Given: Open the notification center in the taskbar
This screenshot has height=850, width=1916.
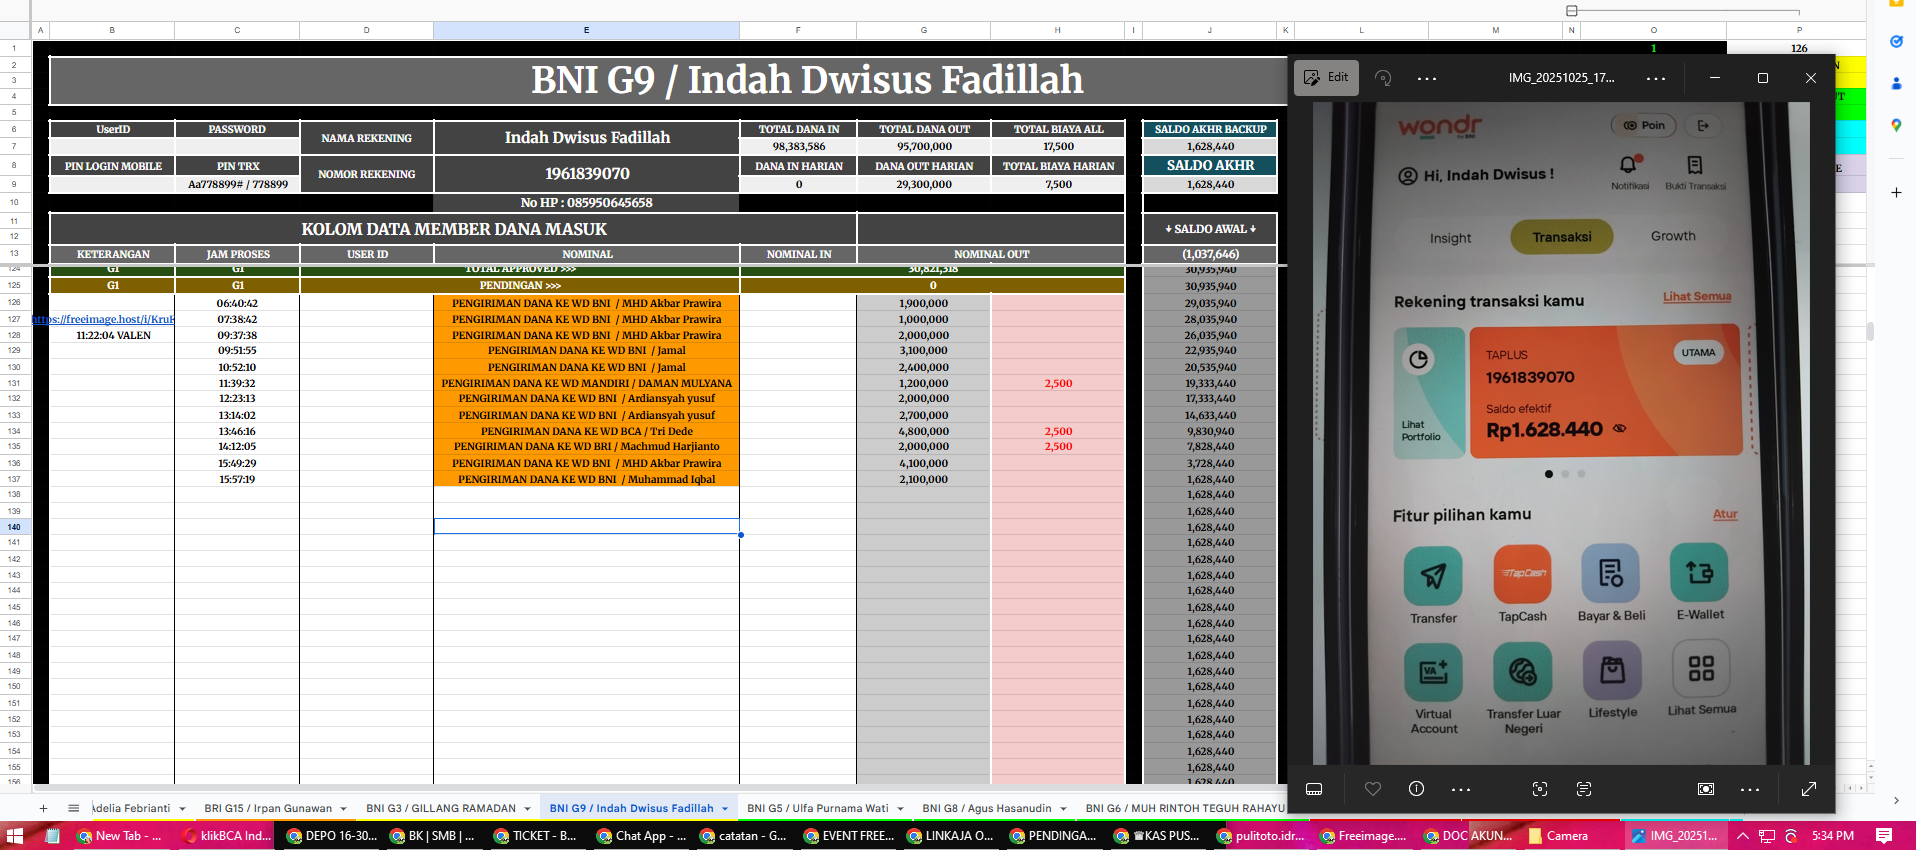Looking at the screenshot, I should point(1884,835).
